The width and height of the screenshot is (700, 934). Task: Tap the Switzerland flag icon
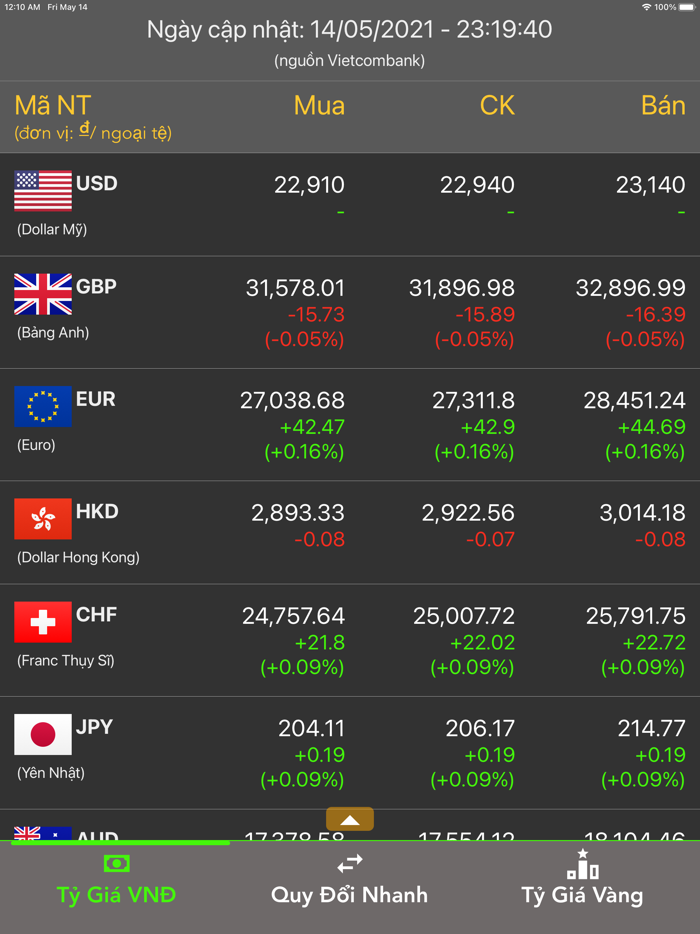pos(43,622)
